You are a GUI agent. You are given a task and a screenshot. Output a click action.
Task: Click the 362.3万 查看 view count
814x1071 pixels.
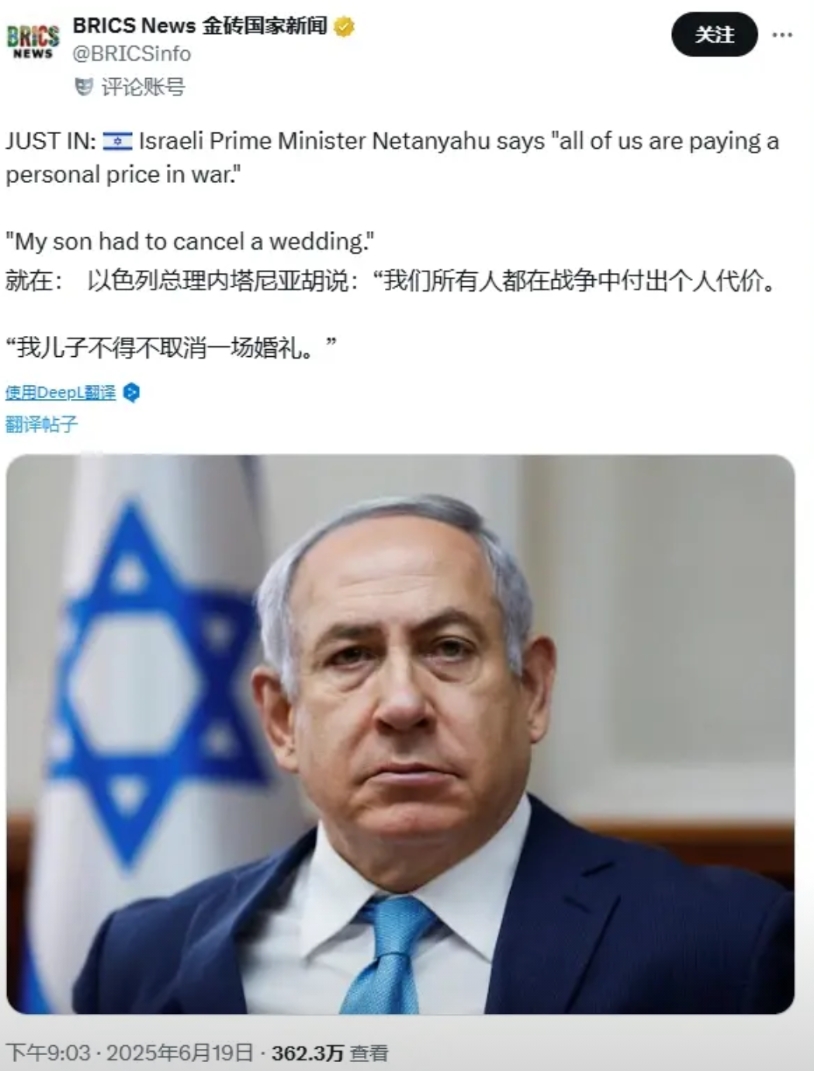330,1053
